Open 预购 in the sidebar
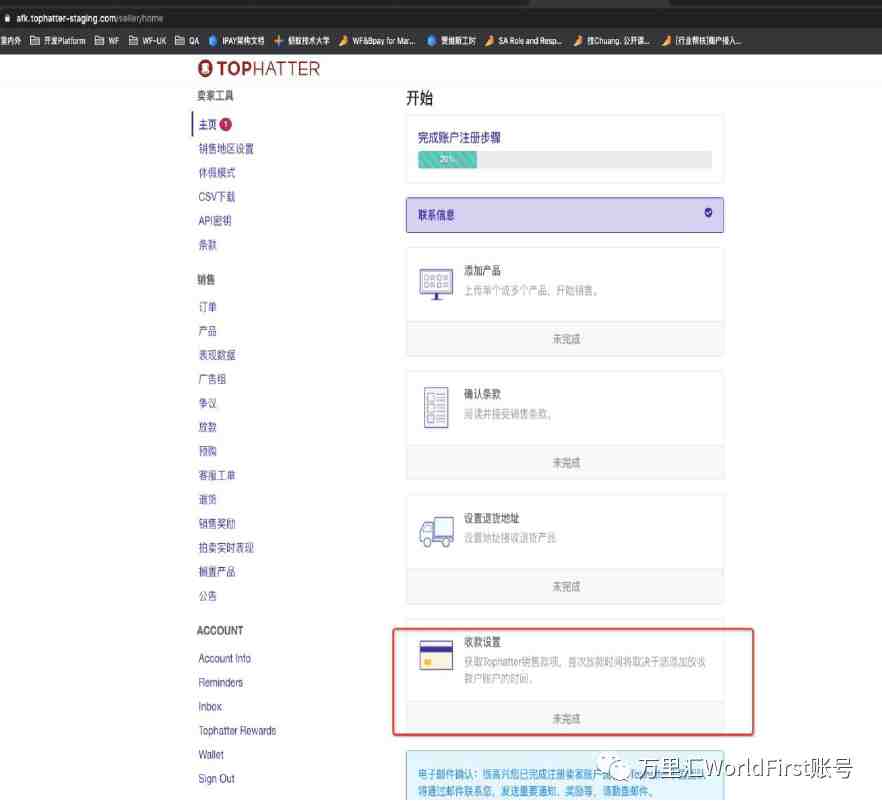Viewport: 882px width, 807px height. pyautogui.click(x=208, y=451)
